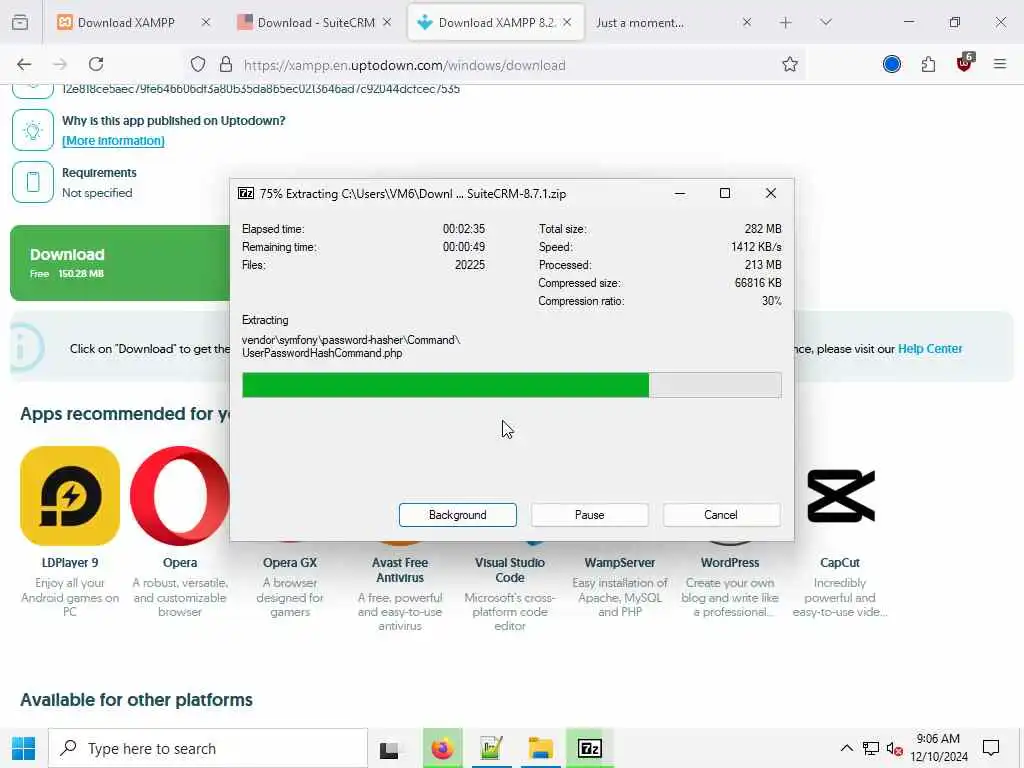Image resolution: width=1024 pixels, height=768 pixels.
Task: Click the taskbar search box
Action: point(208,748)
